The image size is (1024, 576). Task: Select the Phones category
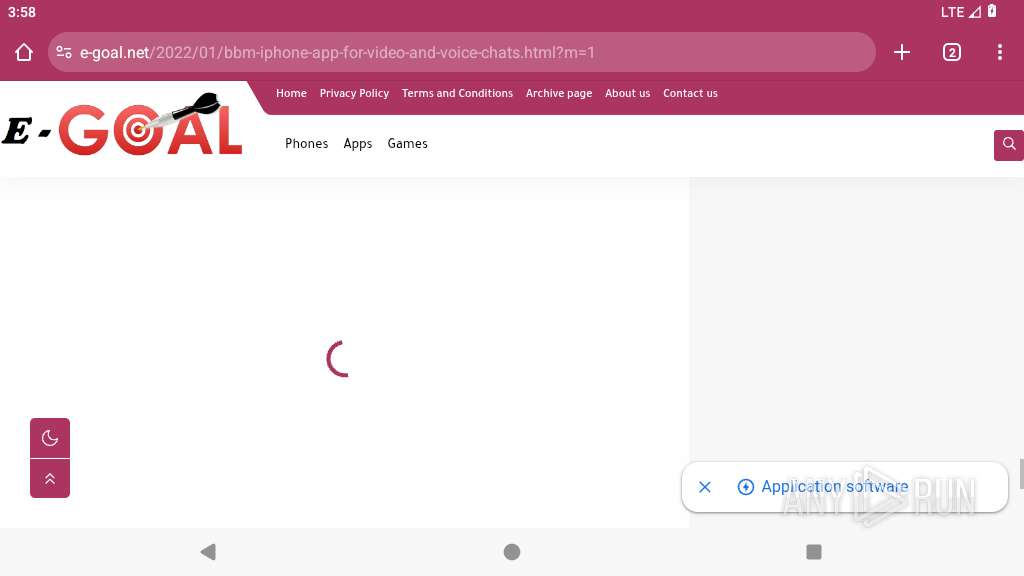(306, 144)
